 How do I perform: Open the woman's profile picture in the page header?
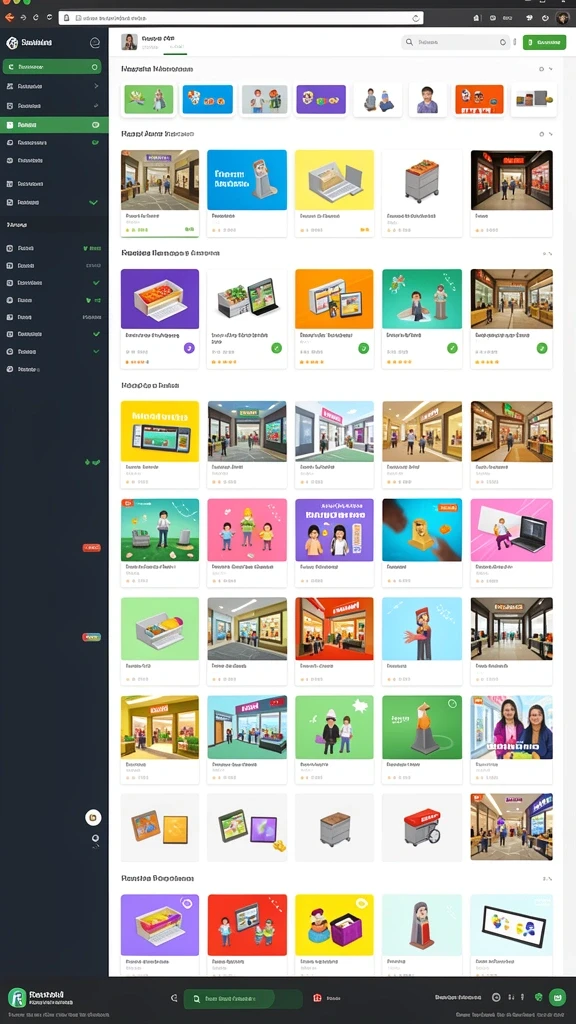tap(129, 42)
